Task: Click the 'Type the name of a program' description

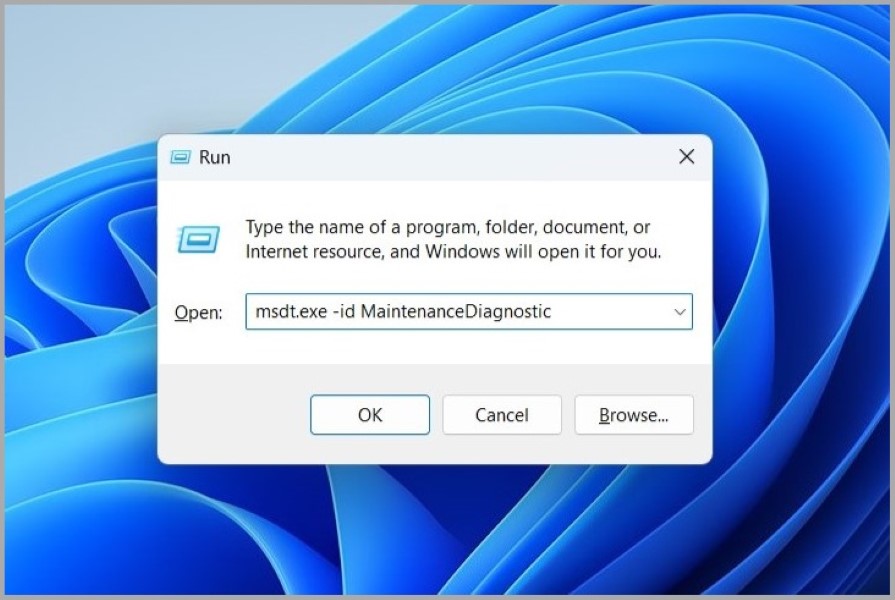Action: (x=453, y=239)
